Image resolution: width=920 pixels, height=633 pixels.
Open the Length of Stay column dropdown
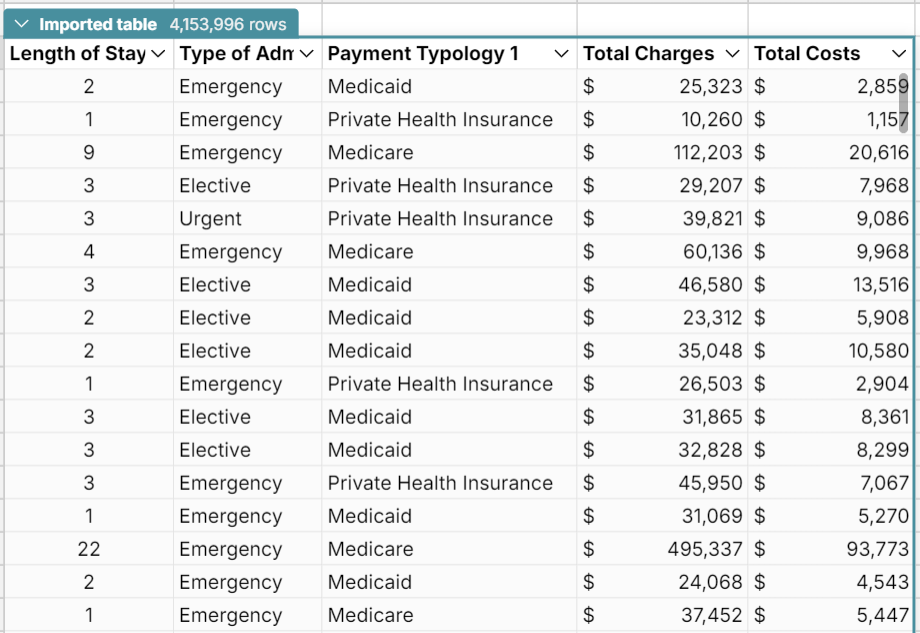click(x=159, y=54)
